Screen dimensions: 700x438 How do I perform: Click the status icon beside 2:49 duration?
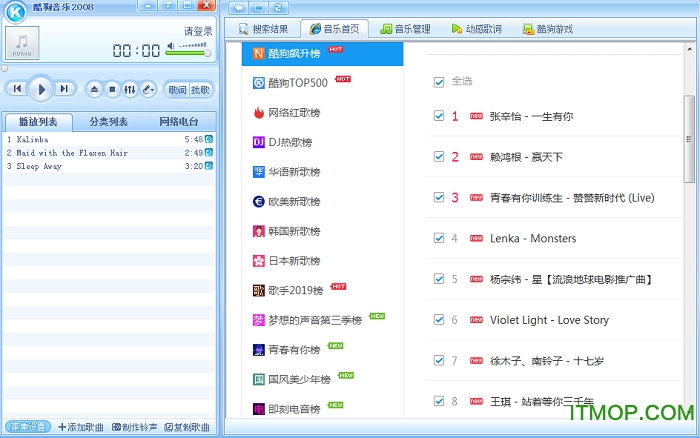(x=209, y=153)
